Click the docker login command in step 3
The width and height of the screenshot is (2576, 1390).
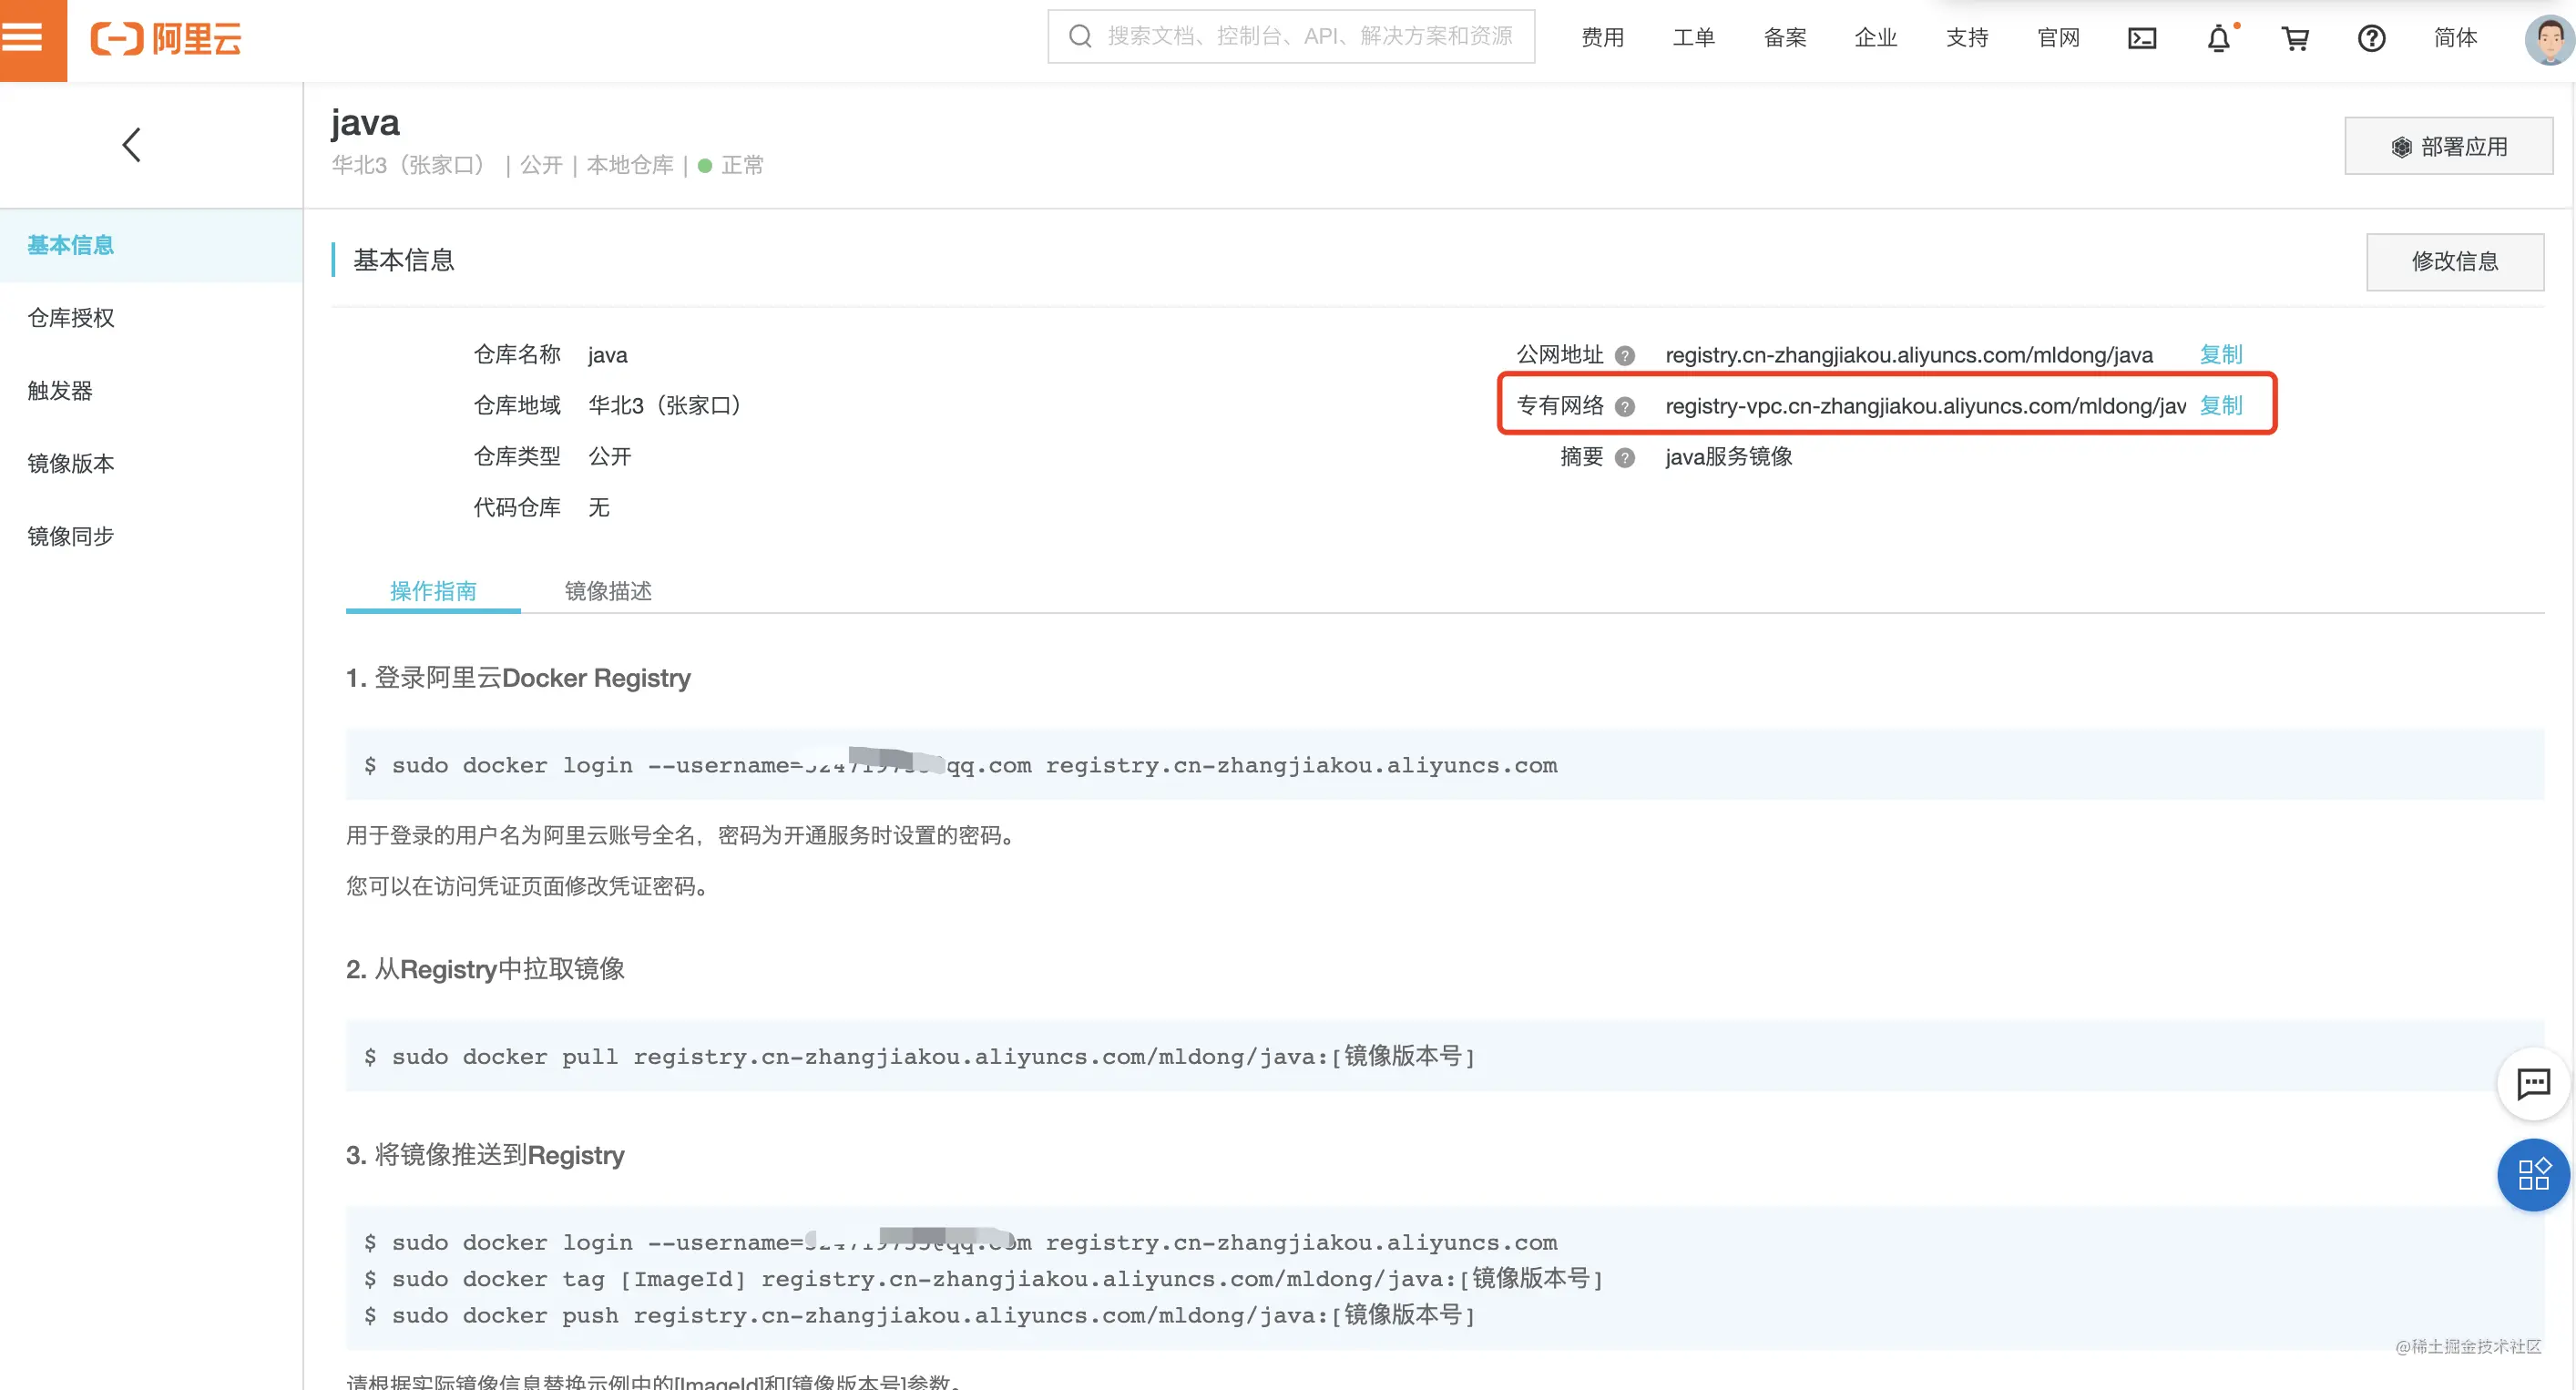coord(960,1242)
